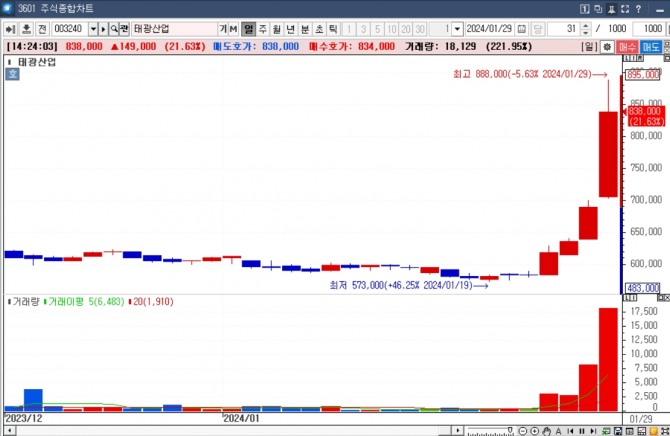Click the pause playback icon
Image resolution: width=670 pixels, height=436 pixels.
click(582, 431)
